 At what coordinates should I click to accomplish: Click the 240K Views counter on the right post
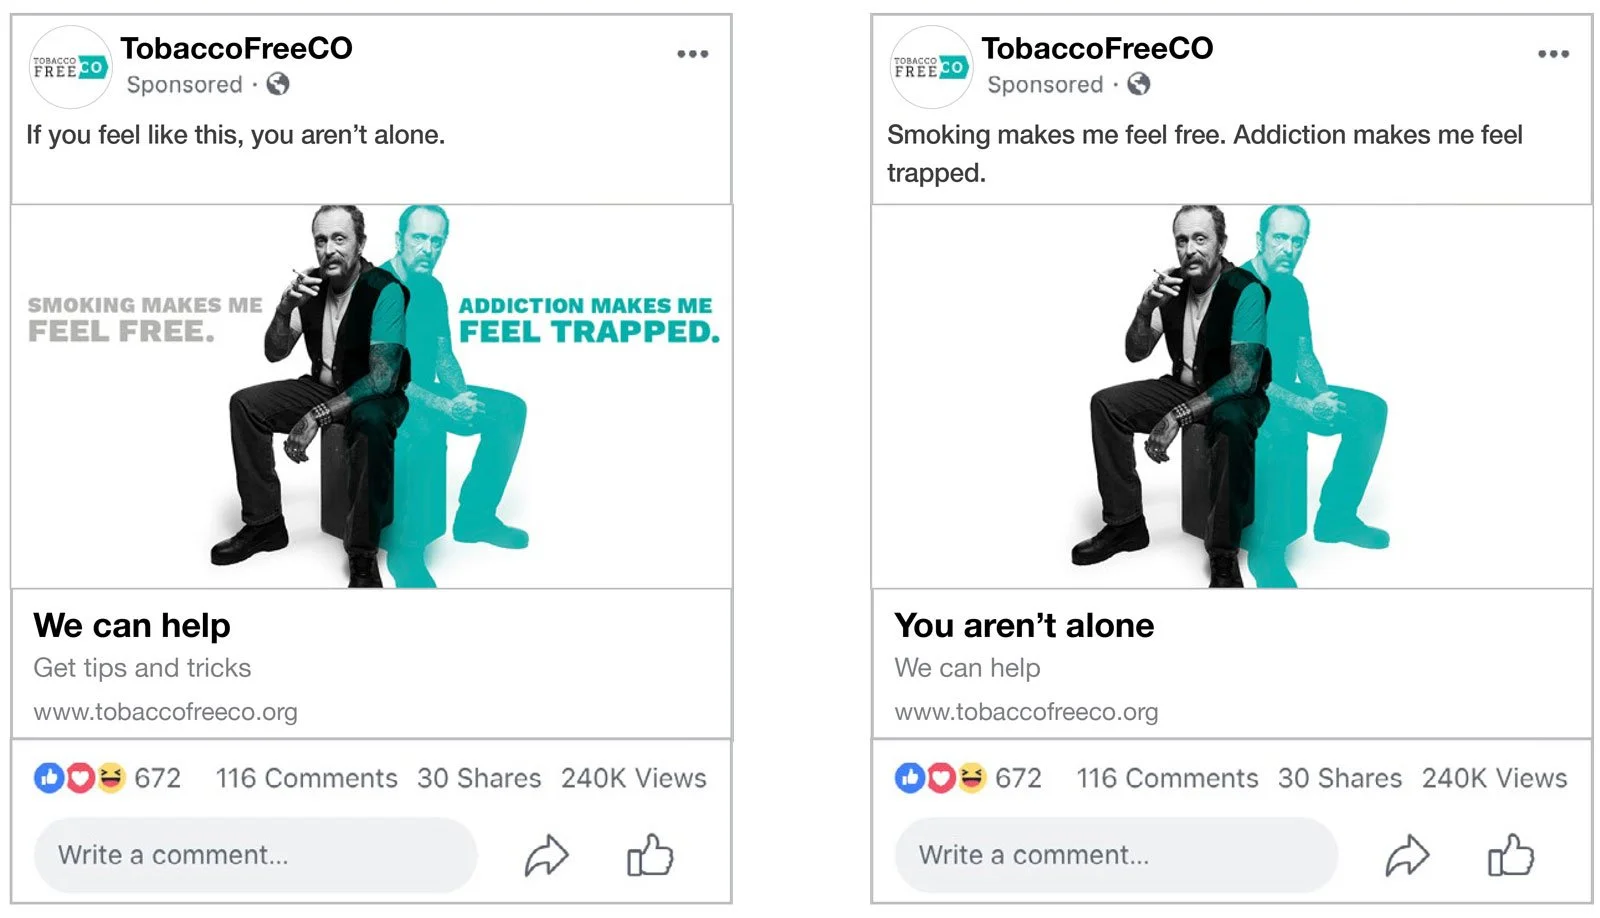[1493, 778]
